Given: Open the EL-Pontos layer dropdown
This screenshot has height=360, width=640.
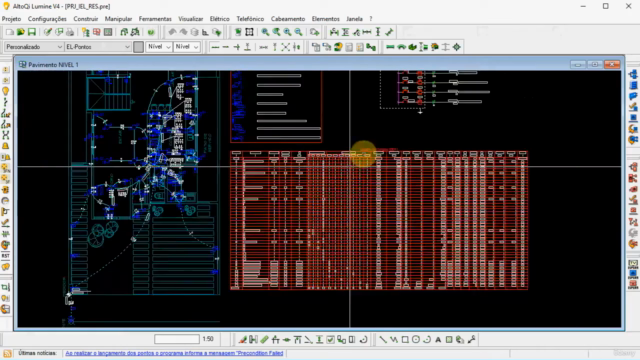Looking at the screenshot, I should click(x=98, y=47).
